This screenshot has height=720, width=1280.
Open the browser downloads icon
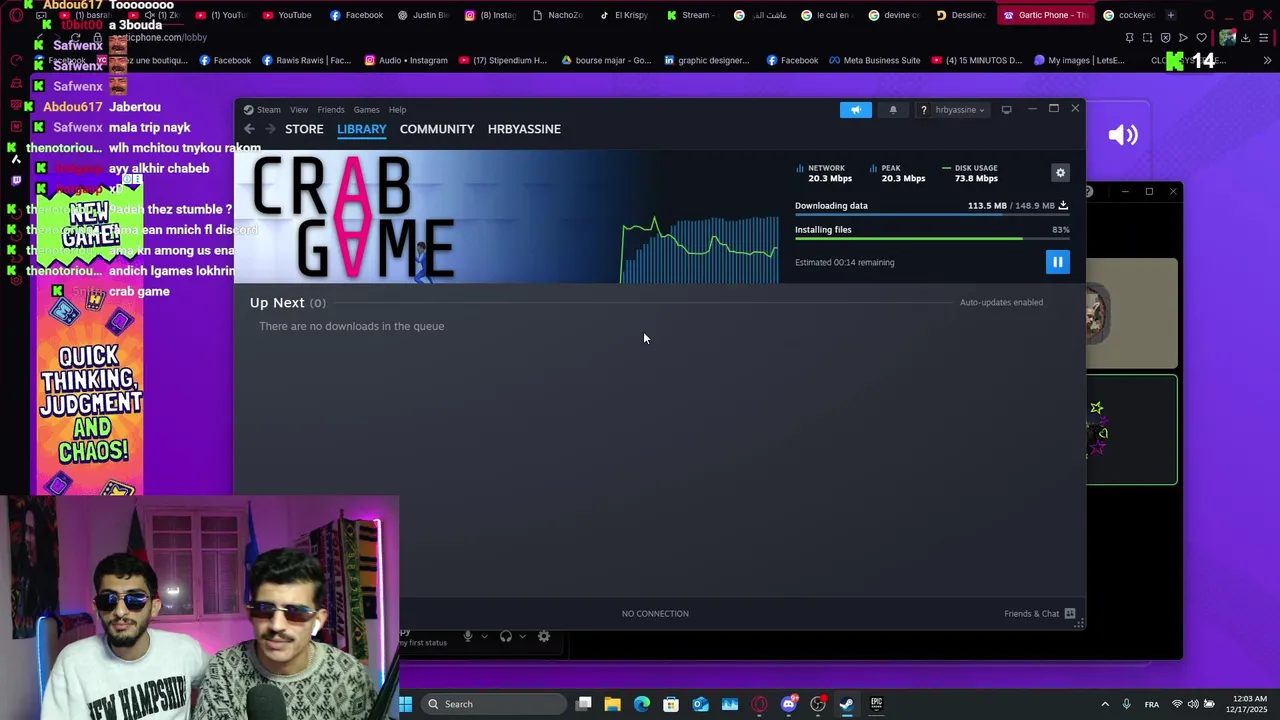point(1248,38)
